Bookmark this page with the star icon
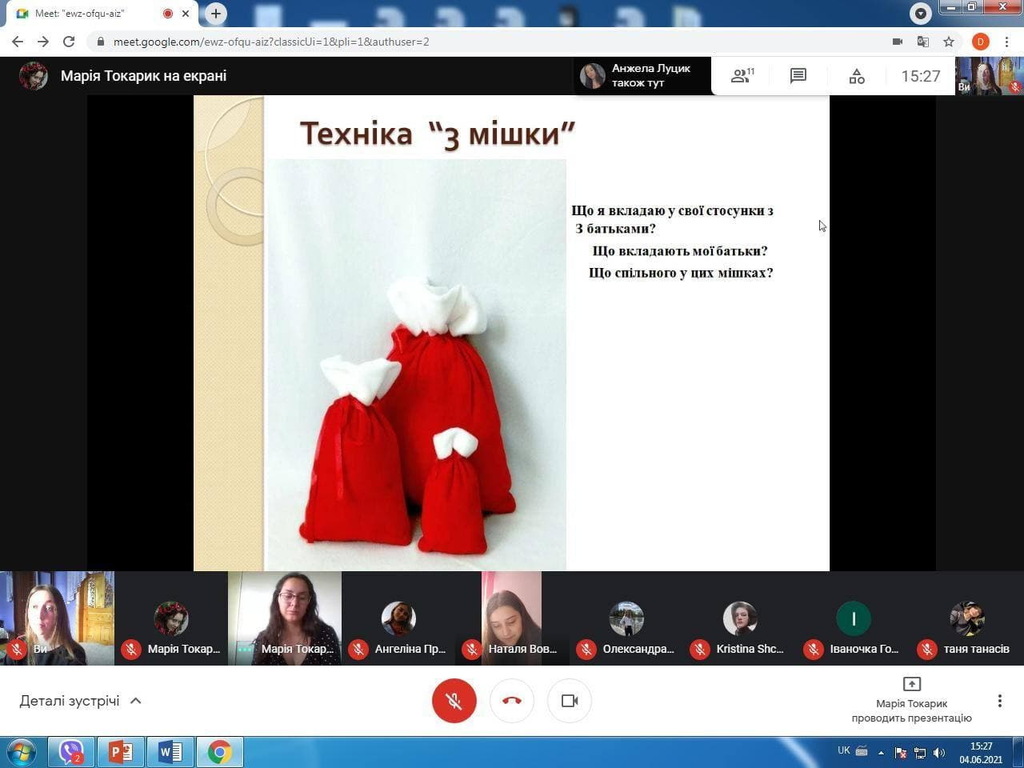This screenshot has width=1024, height=768. tap(949, 42)
